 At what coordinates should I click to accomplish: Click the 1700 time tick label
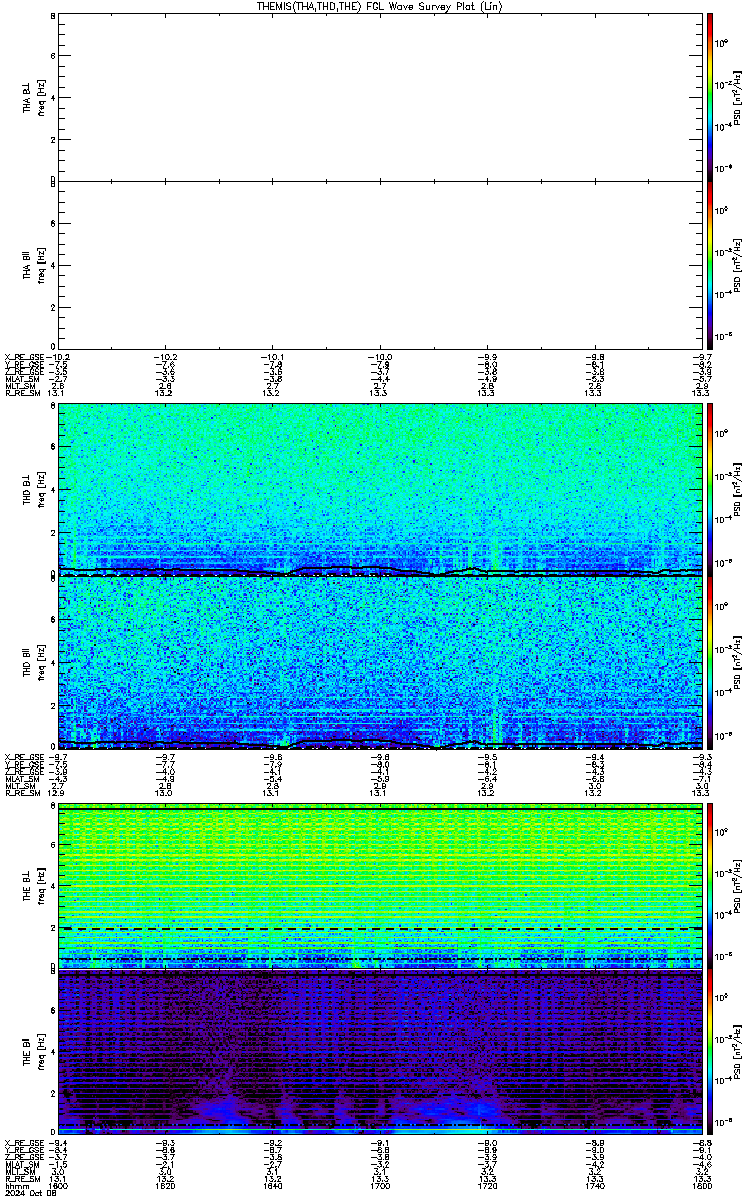tap(379, 1186)
